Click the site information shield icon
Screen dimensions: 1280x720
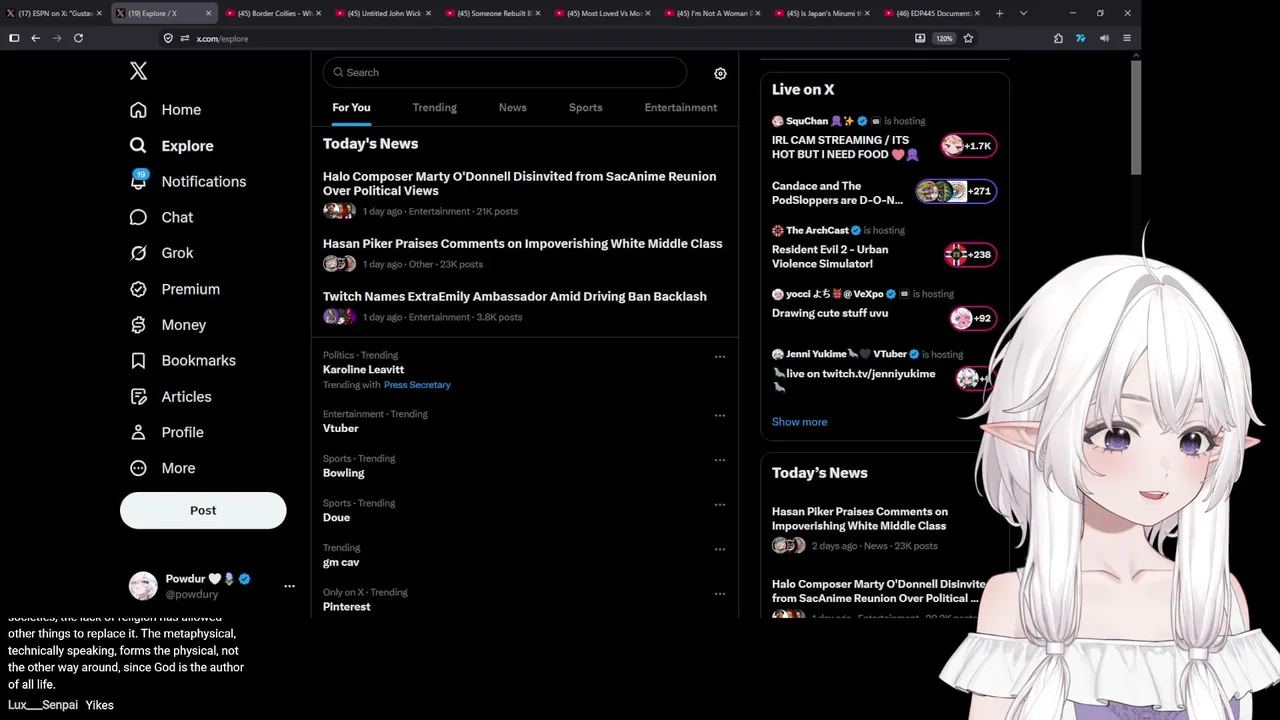tap(168, 38)
